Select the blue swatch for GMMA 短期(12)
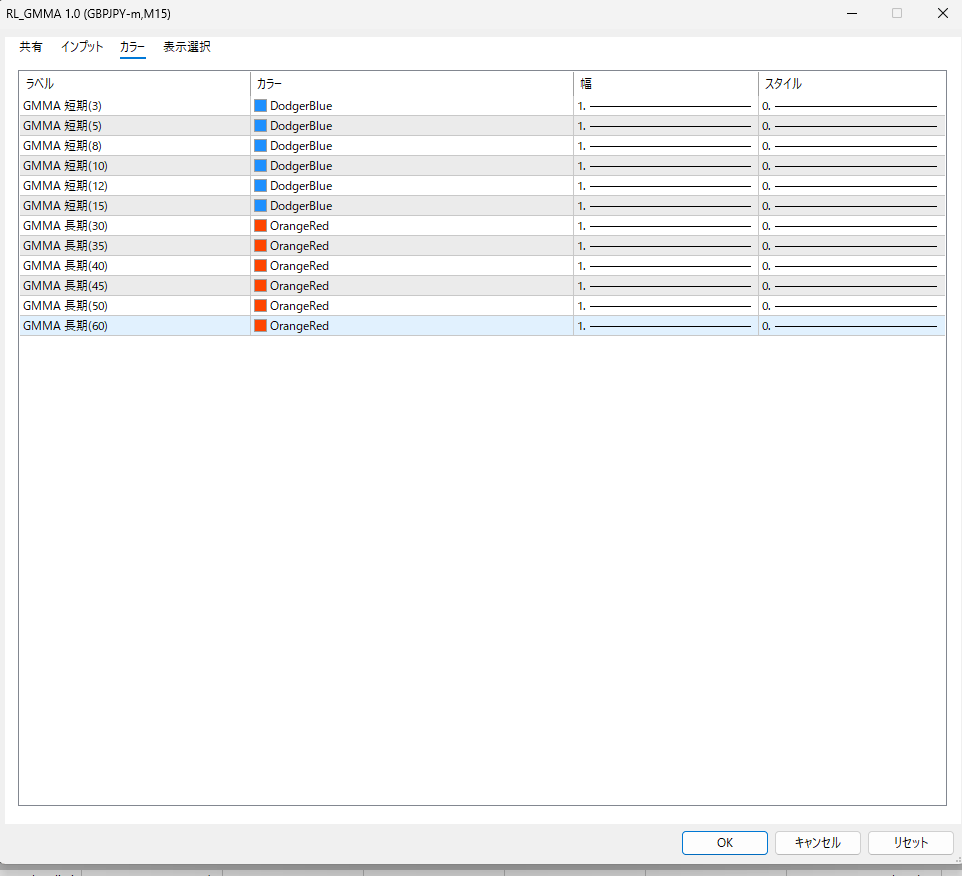Screen dimensions: 962x876 261,185
